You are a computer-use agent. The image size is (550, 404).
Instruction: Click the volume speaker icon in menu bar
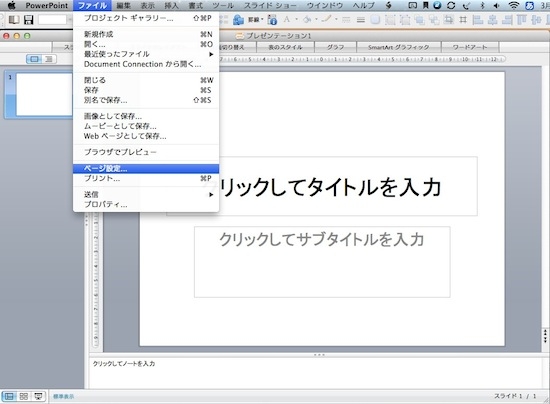(x=496, y=5)
